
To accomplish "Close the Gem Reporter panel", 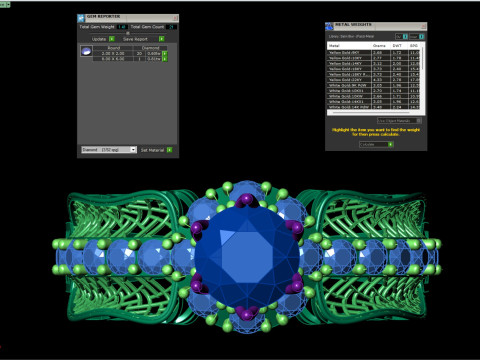I will click(x=175, y=18).
